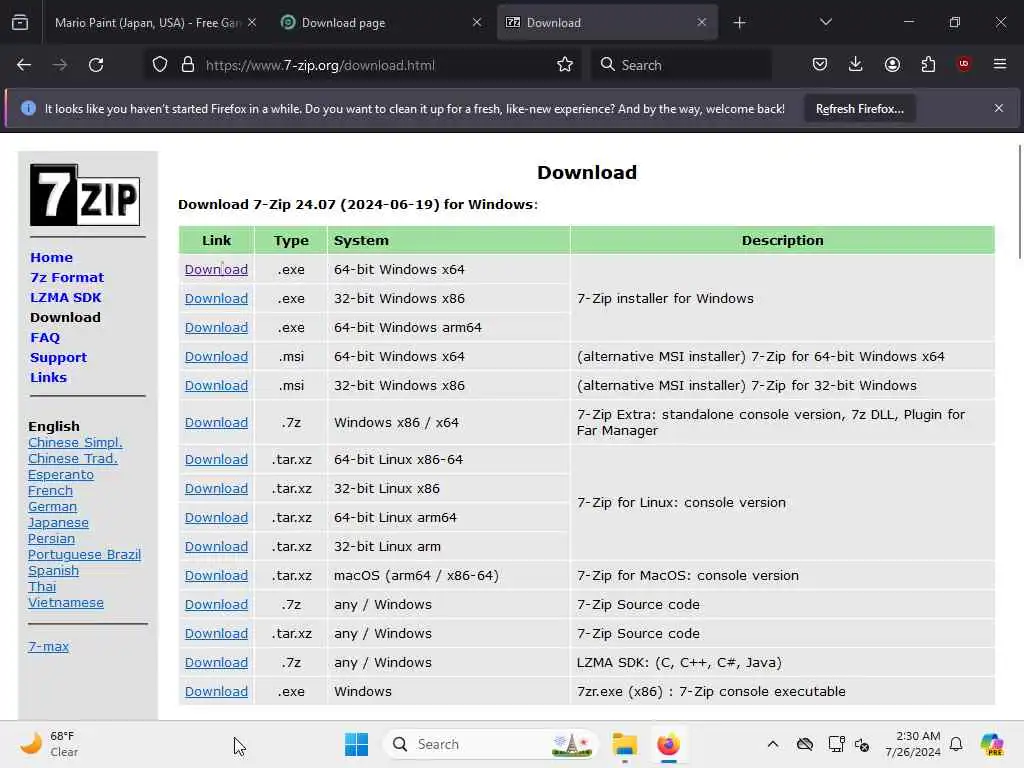The width and height of the screenshot is (1024, 768).
Task: Open the weather widget showing 68°F
Action: (x=49, y=744)
